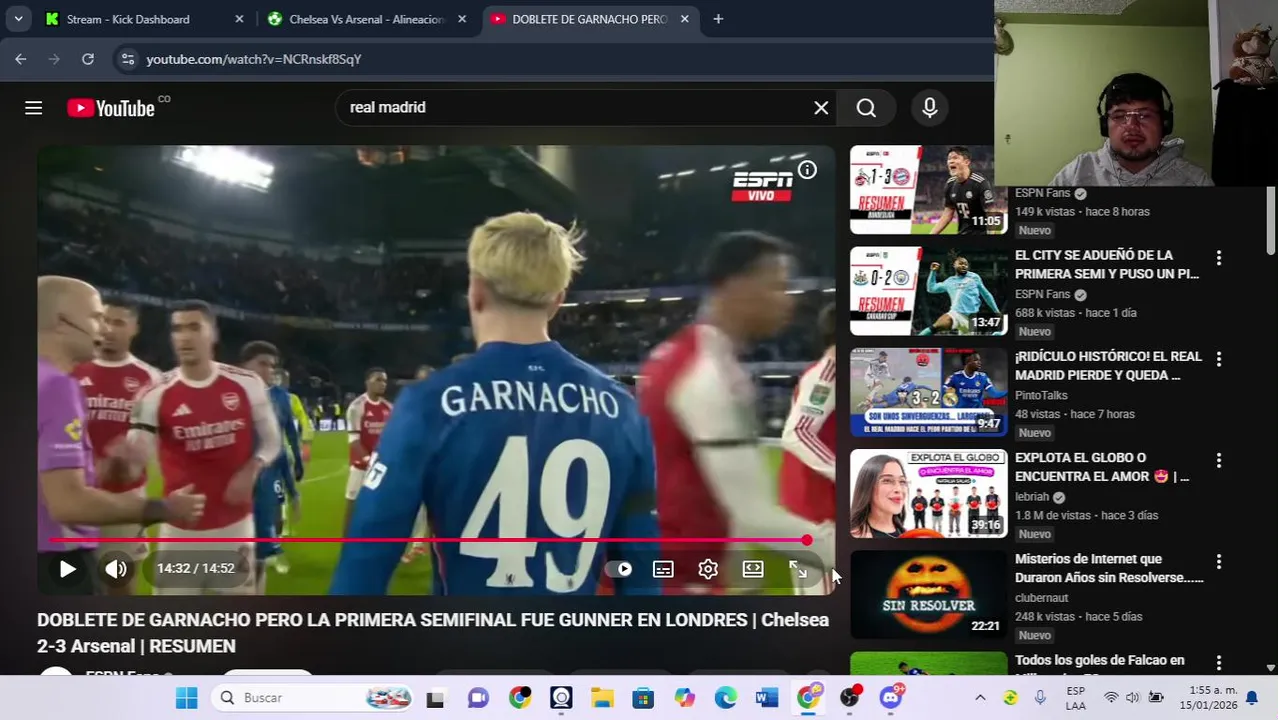The height and width of the screenshot is (720, 1278).
Task: Toggle video subtitles
Action: 663,569
